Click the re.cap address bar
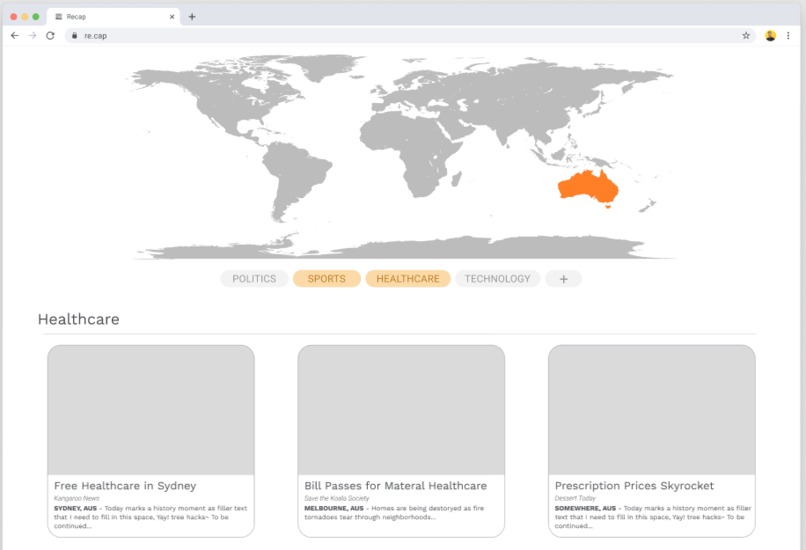 click(409, 35)
